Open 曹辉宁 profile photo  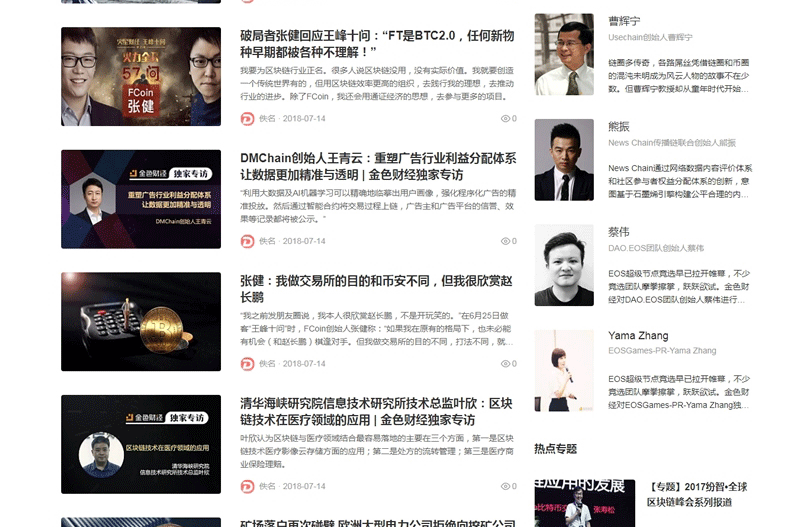(x=564, y=54)
